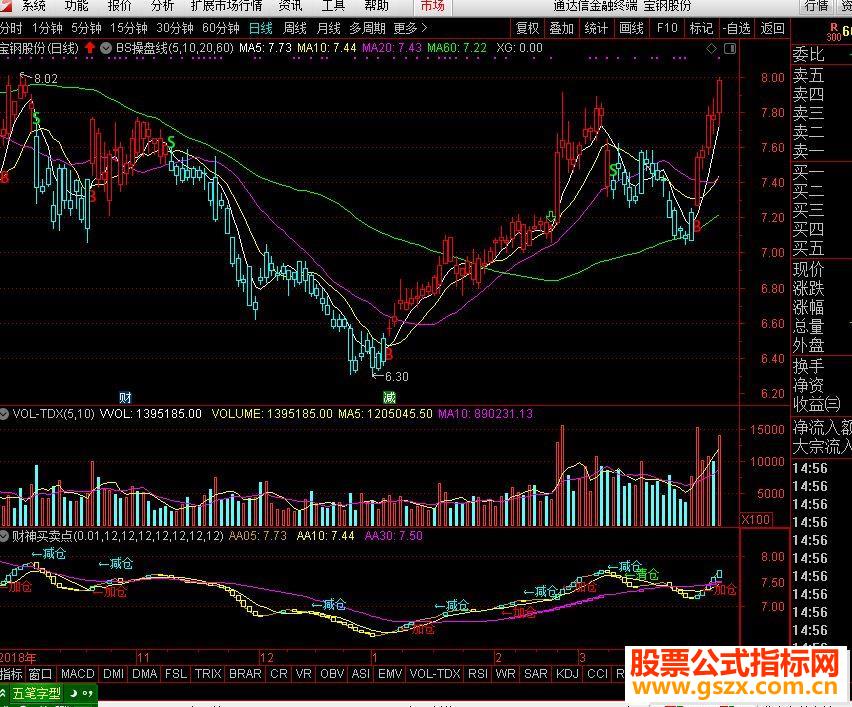Select the 日线 daily period
The height and width of the screenshot is (707, 852).
coord(261,28)
